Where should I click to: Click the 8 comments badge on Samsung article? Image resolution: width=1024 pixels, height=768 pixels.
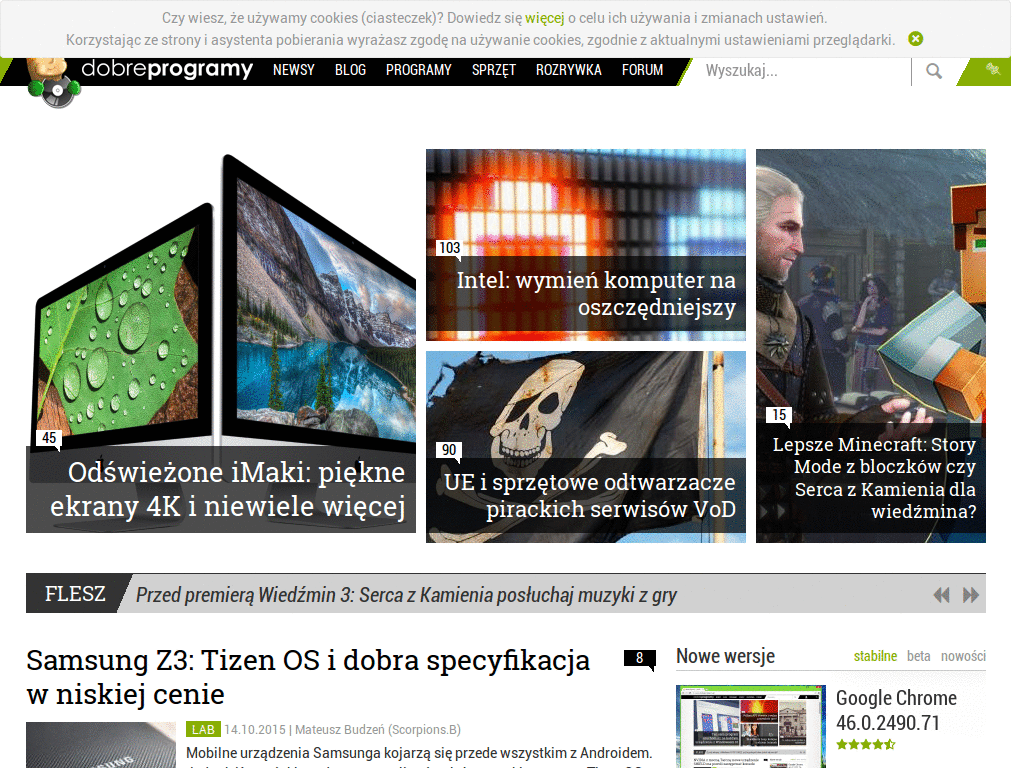tap(639, 659)
